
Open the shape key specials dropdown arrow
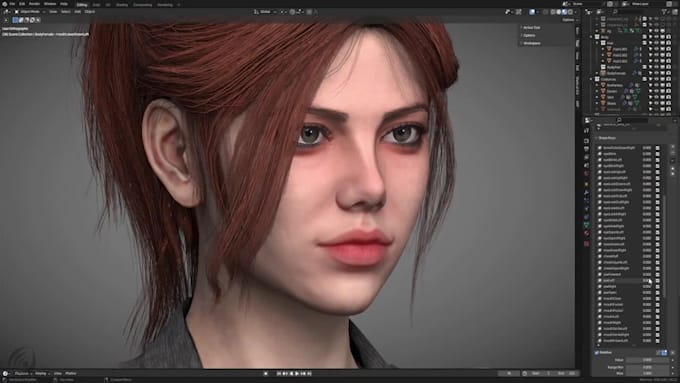coord(673,161)
